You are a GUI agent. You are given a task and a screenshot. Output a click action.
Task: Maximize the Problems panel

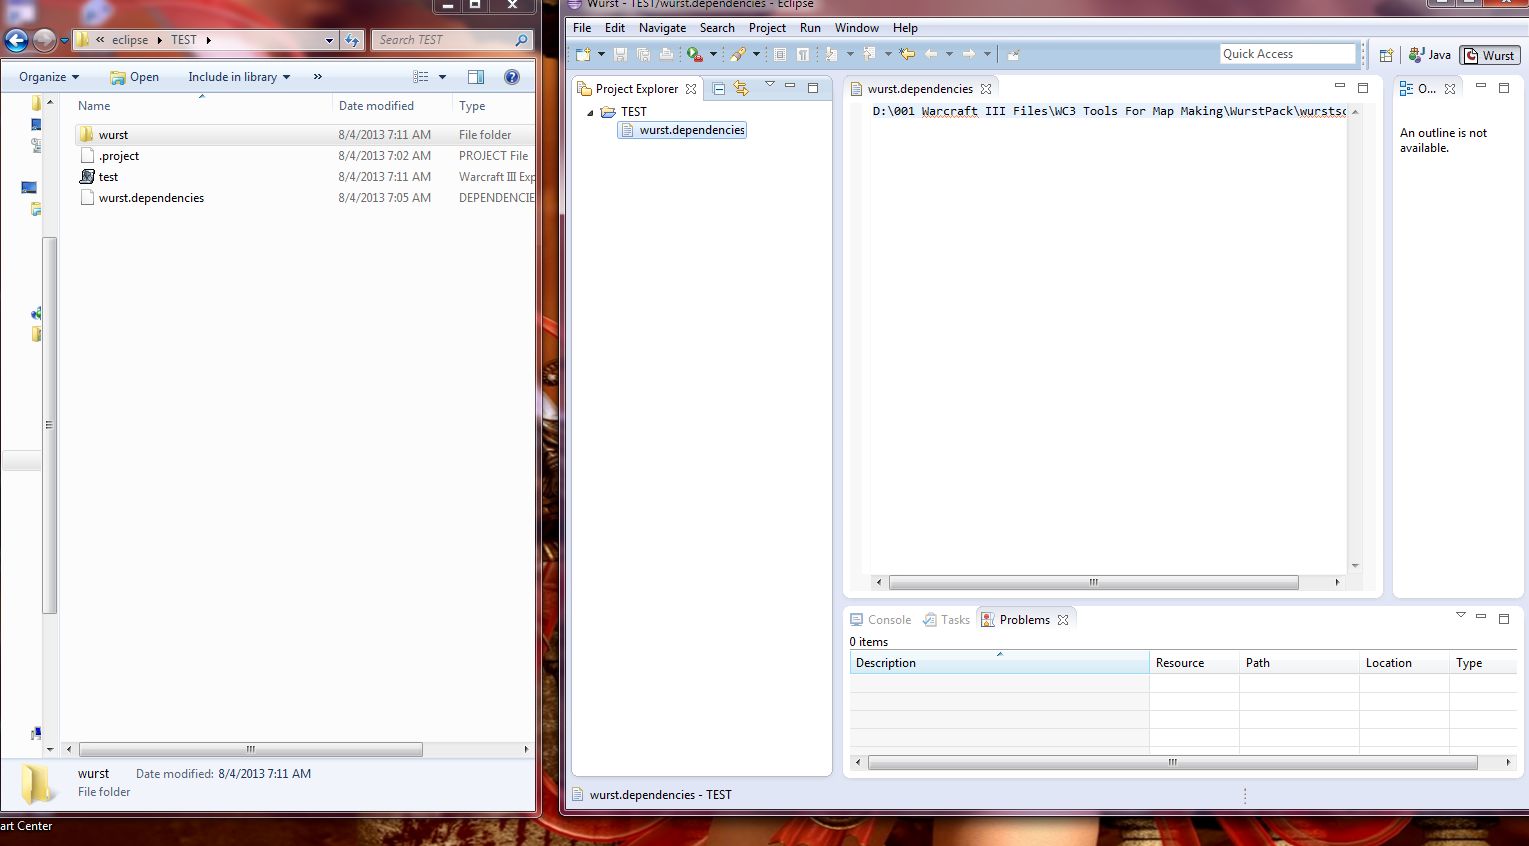[x=1504, y=619]
